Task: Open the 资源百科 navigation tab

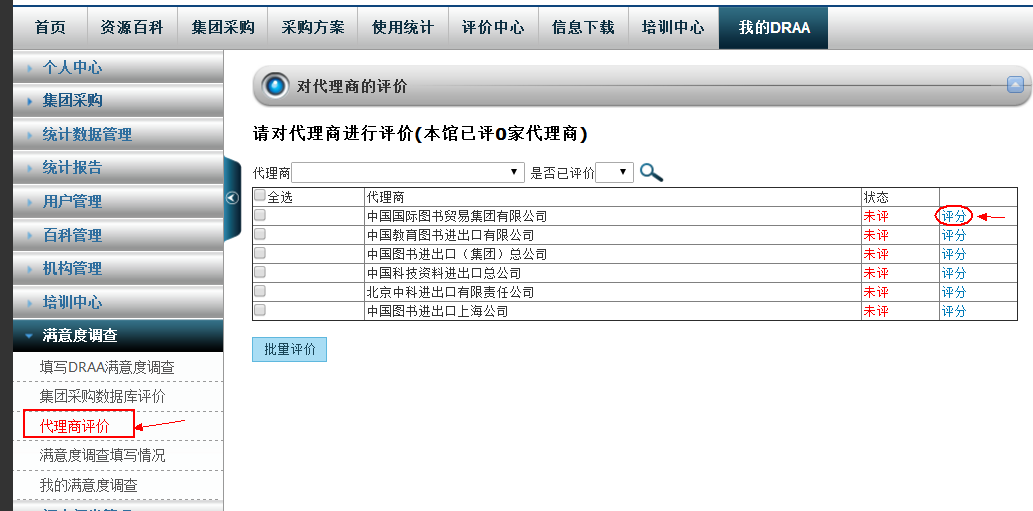Action: click(x=134, y=27)
